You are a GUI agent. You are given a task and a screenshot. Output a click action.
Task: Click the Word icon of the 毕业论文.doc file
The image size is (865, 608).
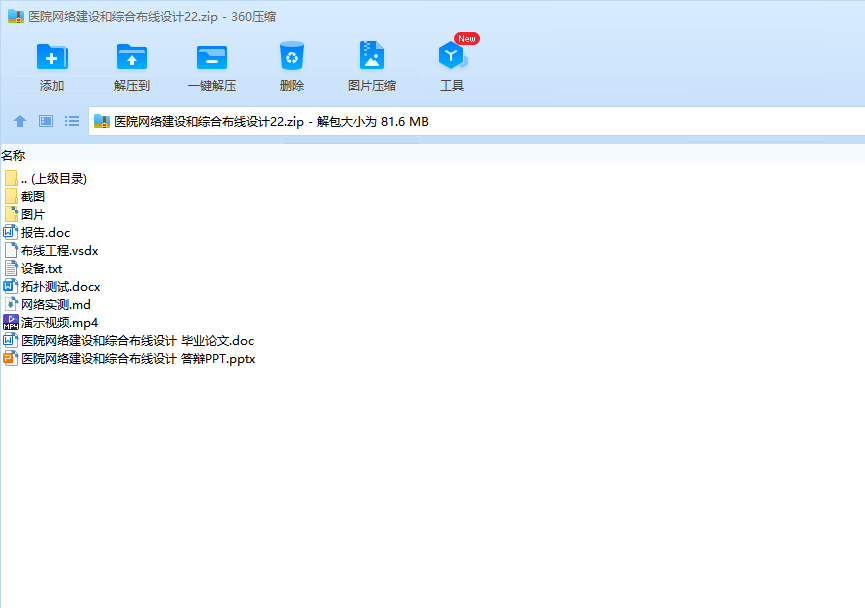coord(10,340)
